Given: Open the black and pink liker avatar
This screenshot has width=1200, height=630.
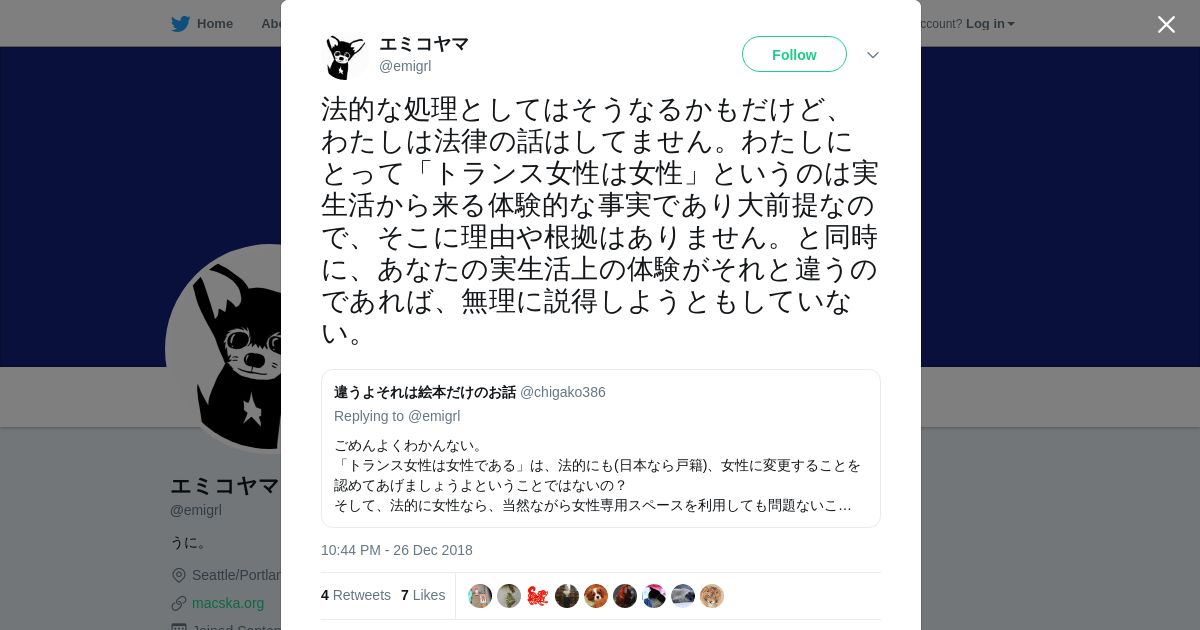Looking at the screenshot, I should tap(654, 596).
